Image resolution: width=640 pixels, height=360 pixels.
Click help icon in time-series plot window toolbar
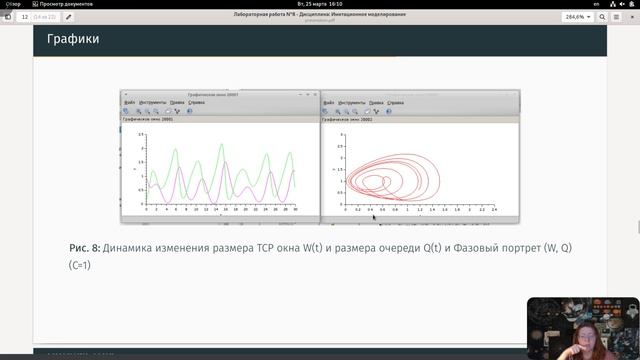tap(190, 111)
